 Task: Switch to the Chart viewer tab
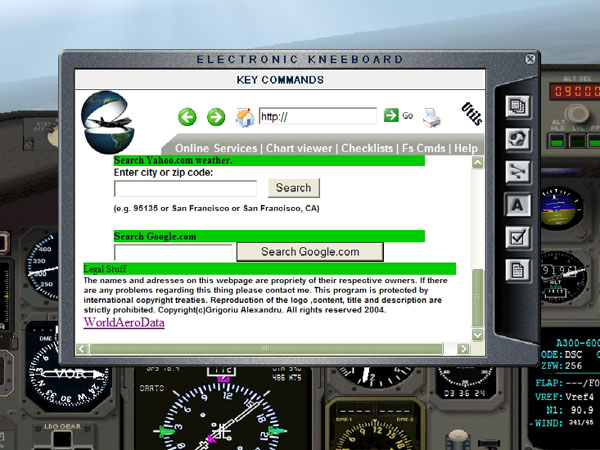click(300, 148)
